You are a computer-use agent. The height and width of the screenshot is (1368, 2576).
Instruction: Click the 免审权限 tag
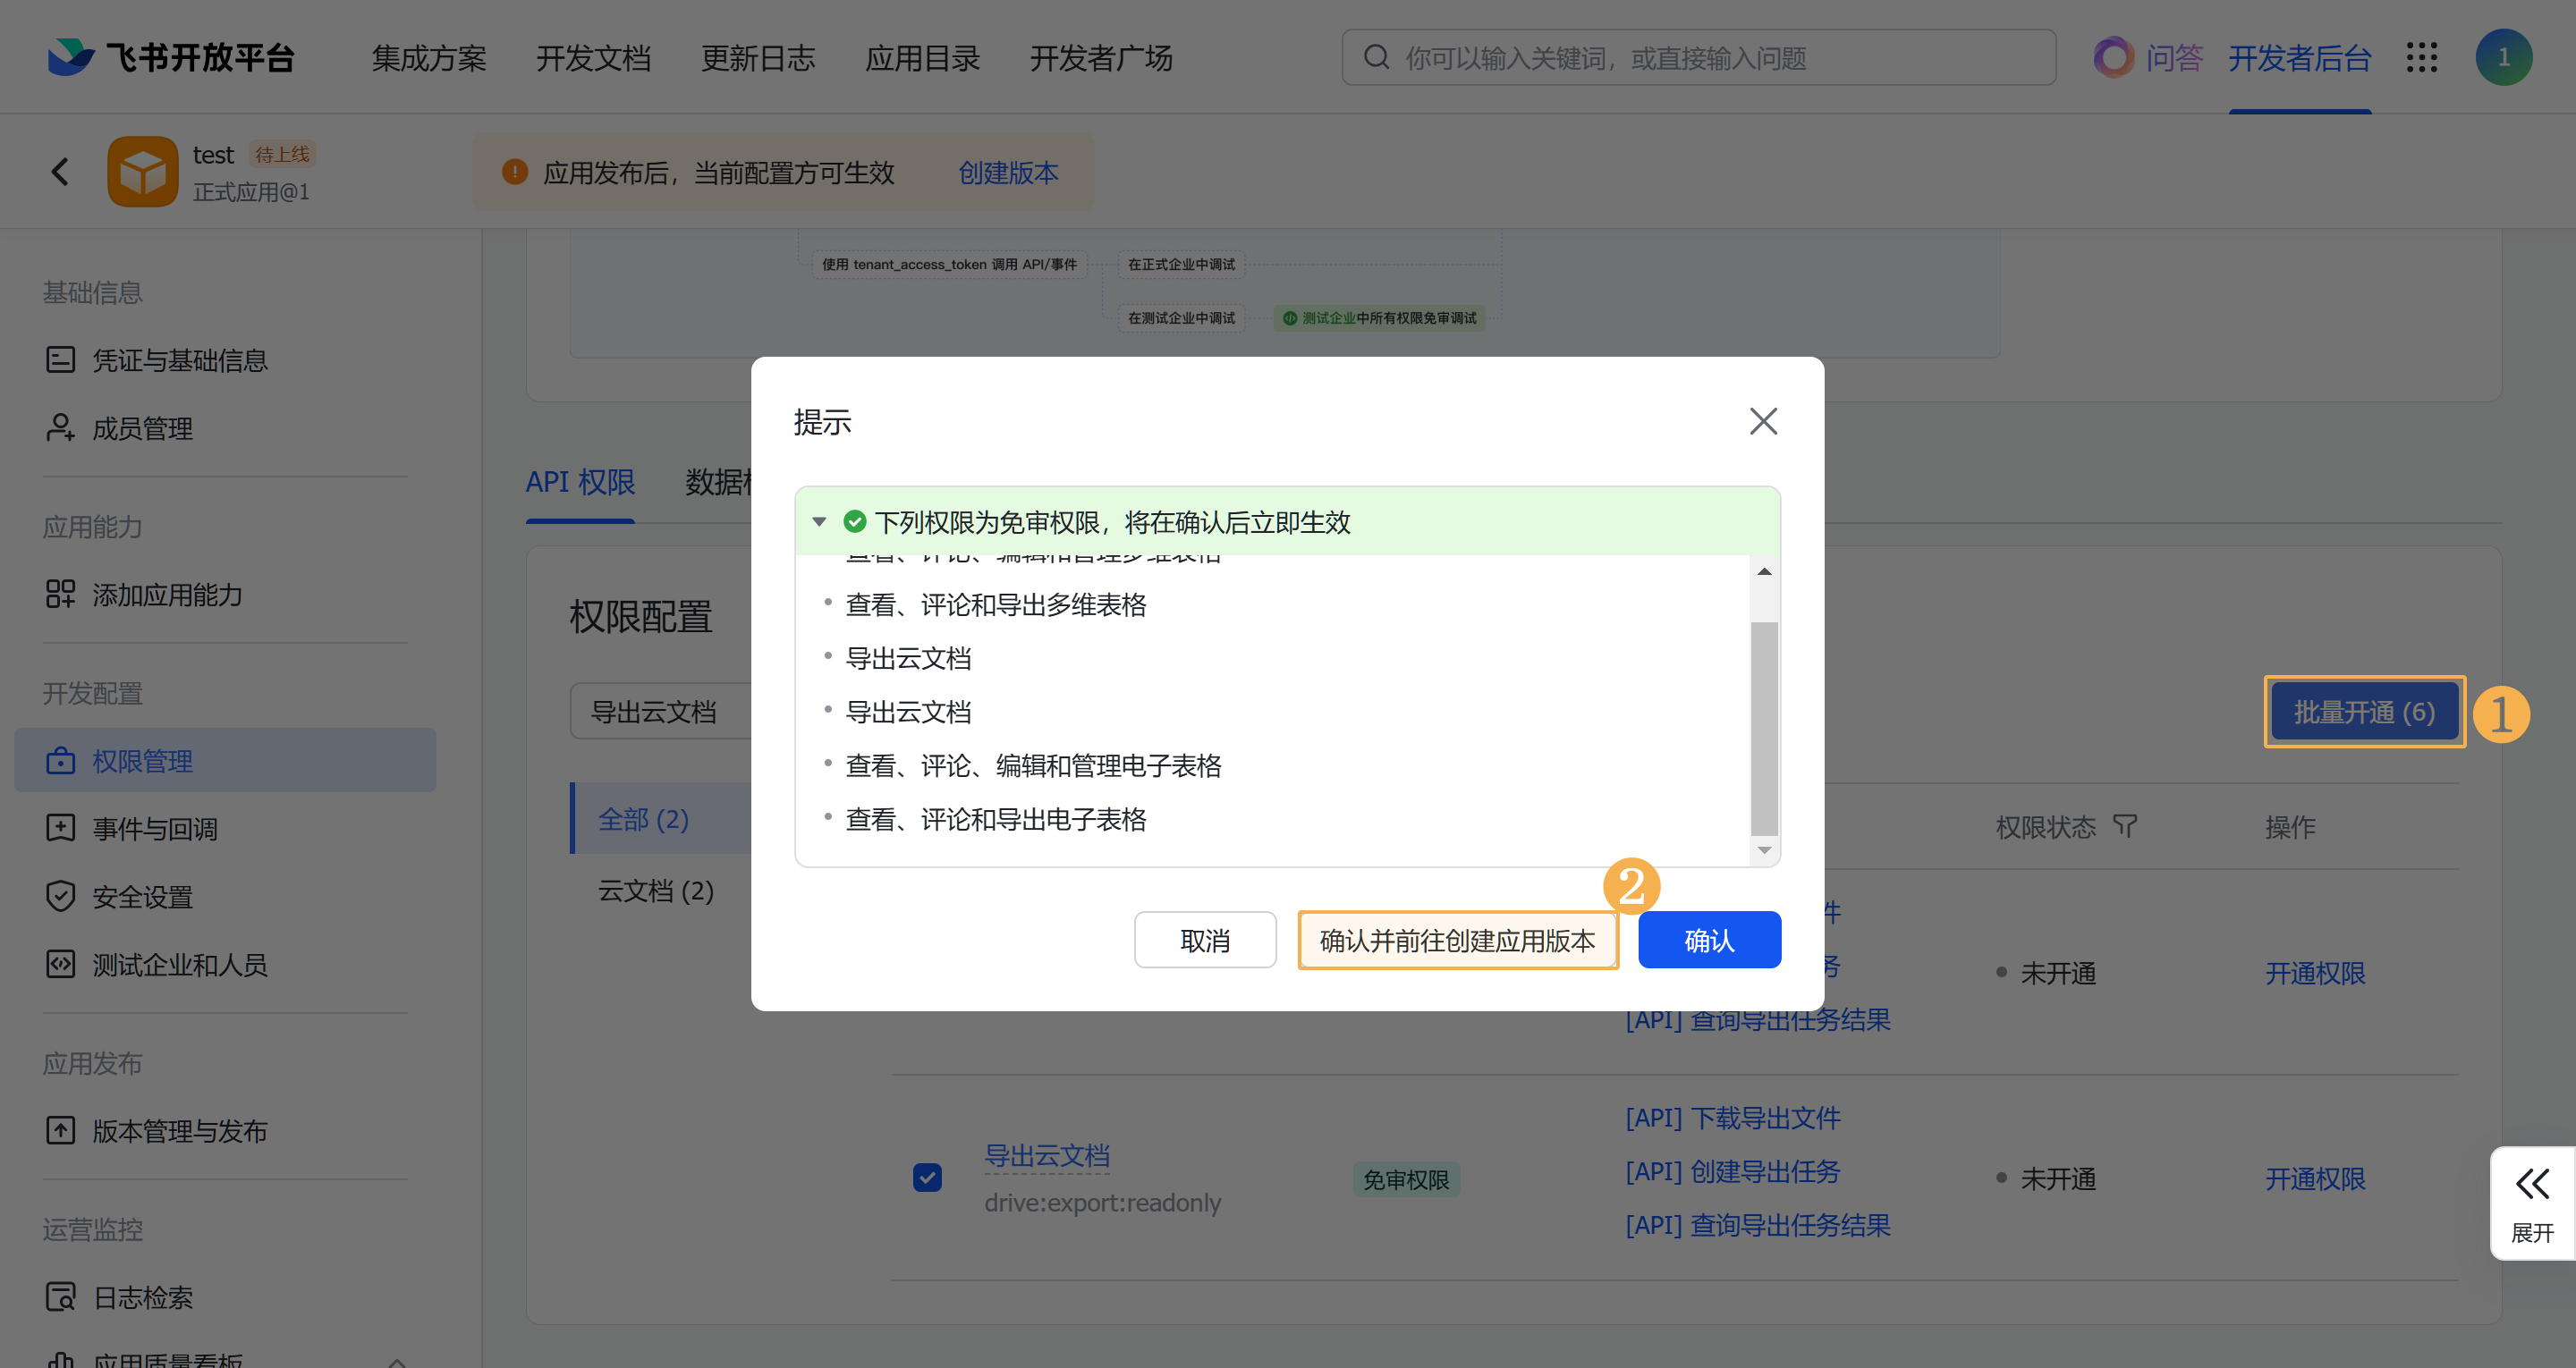(1406, 1179)
